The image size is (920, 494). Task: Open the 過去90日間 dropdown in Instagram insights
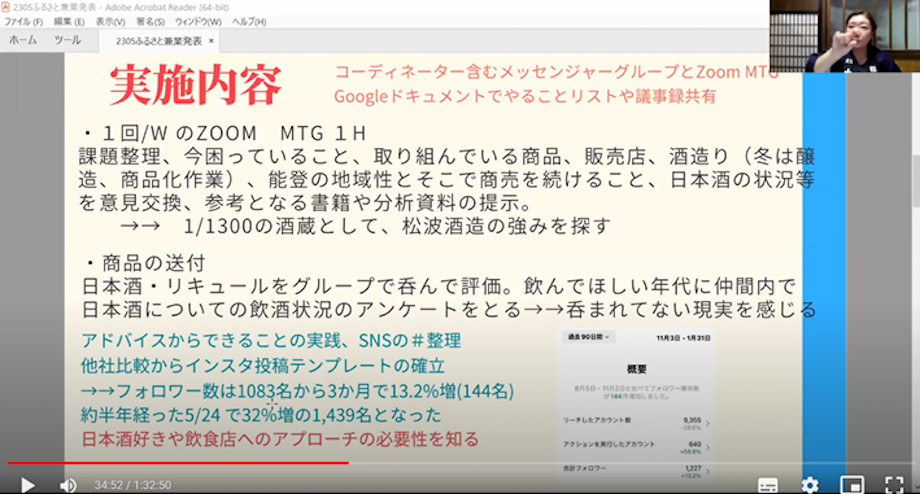tap(588, 337)
